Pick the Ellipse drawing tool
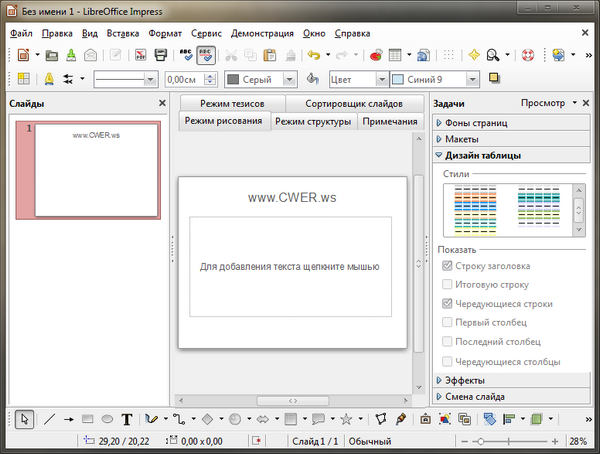 107,420
